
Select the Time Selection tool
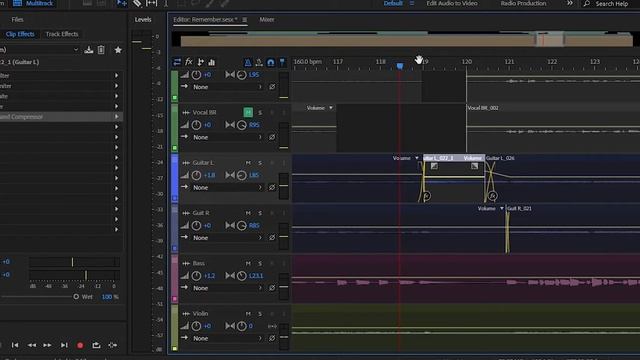click(166, 3)
